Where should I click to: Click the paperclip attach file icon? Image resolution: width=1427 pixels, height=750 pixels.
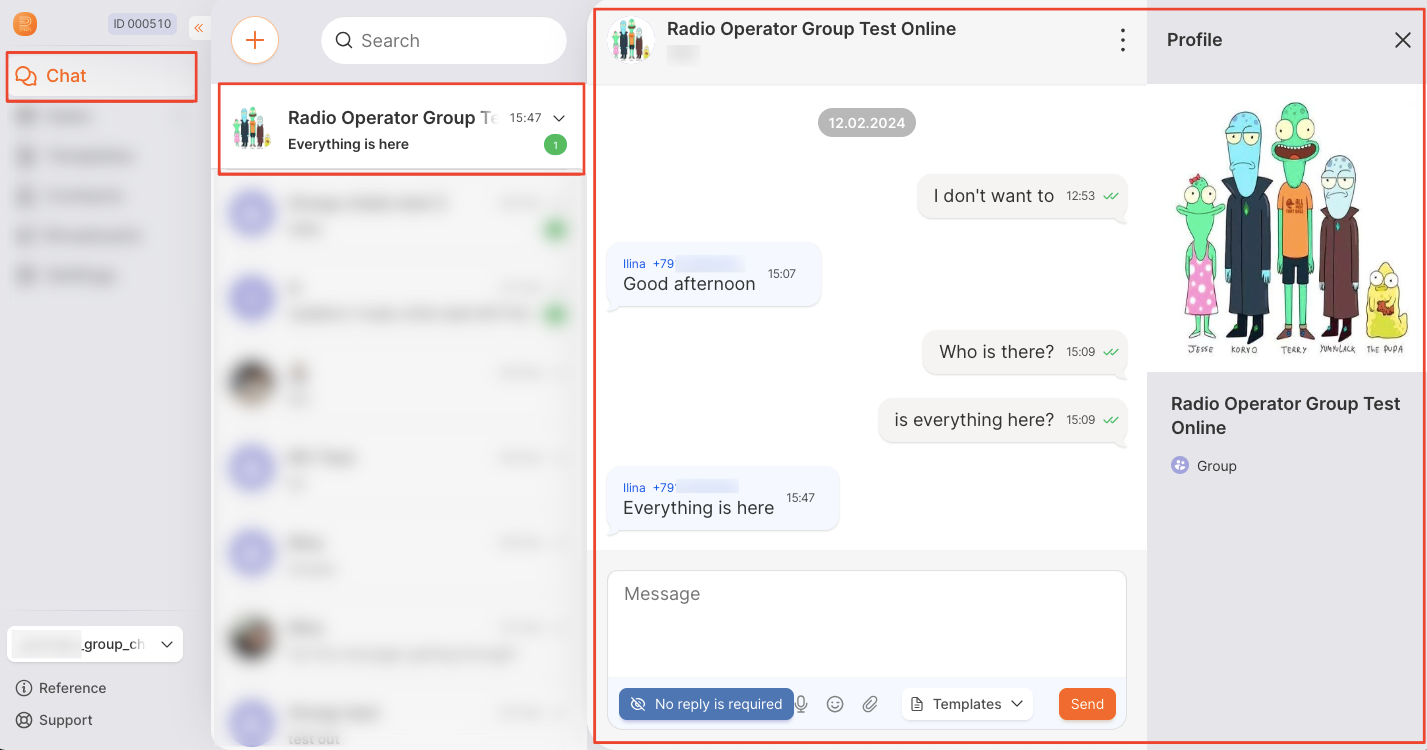[x=870, y=704]
